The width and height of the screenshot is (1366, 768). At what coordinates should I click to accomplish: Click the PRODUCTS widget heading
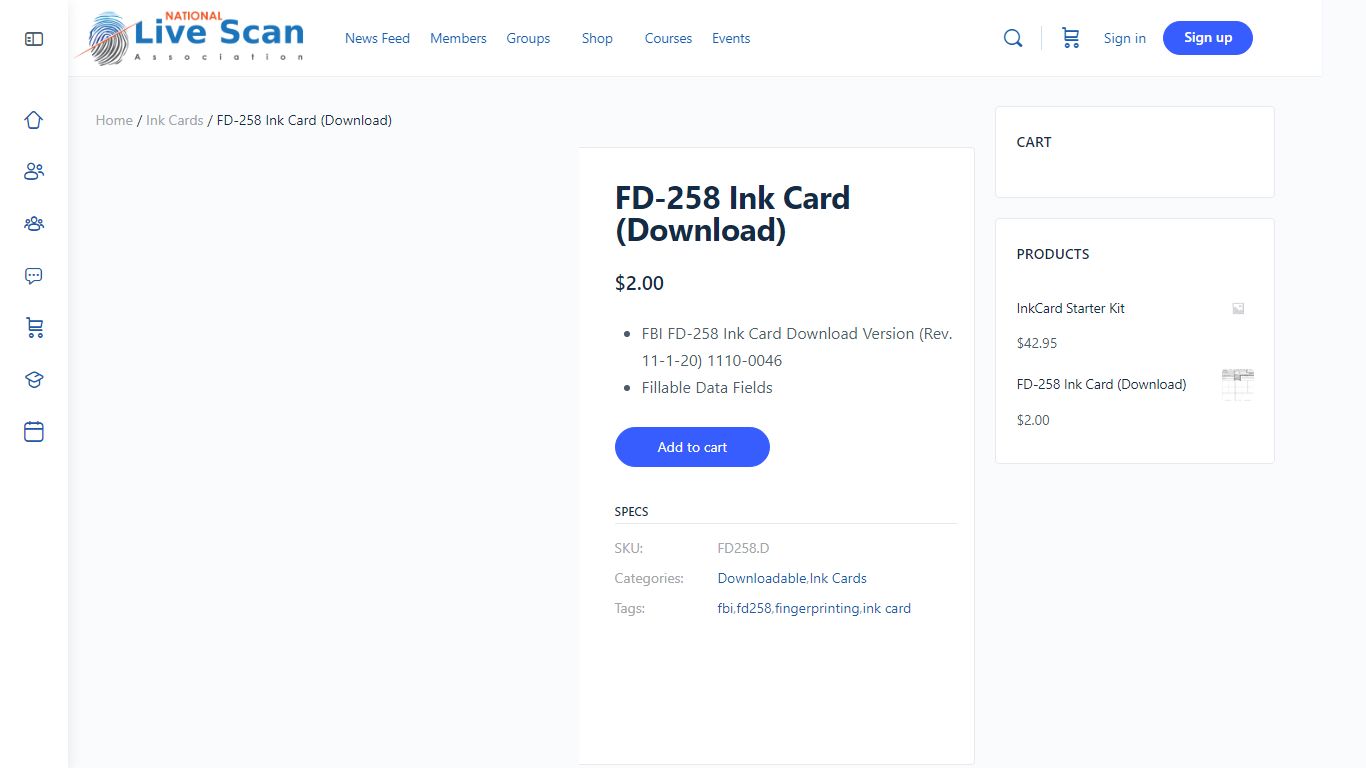click(1053, 254)
